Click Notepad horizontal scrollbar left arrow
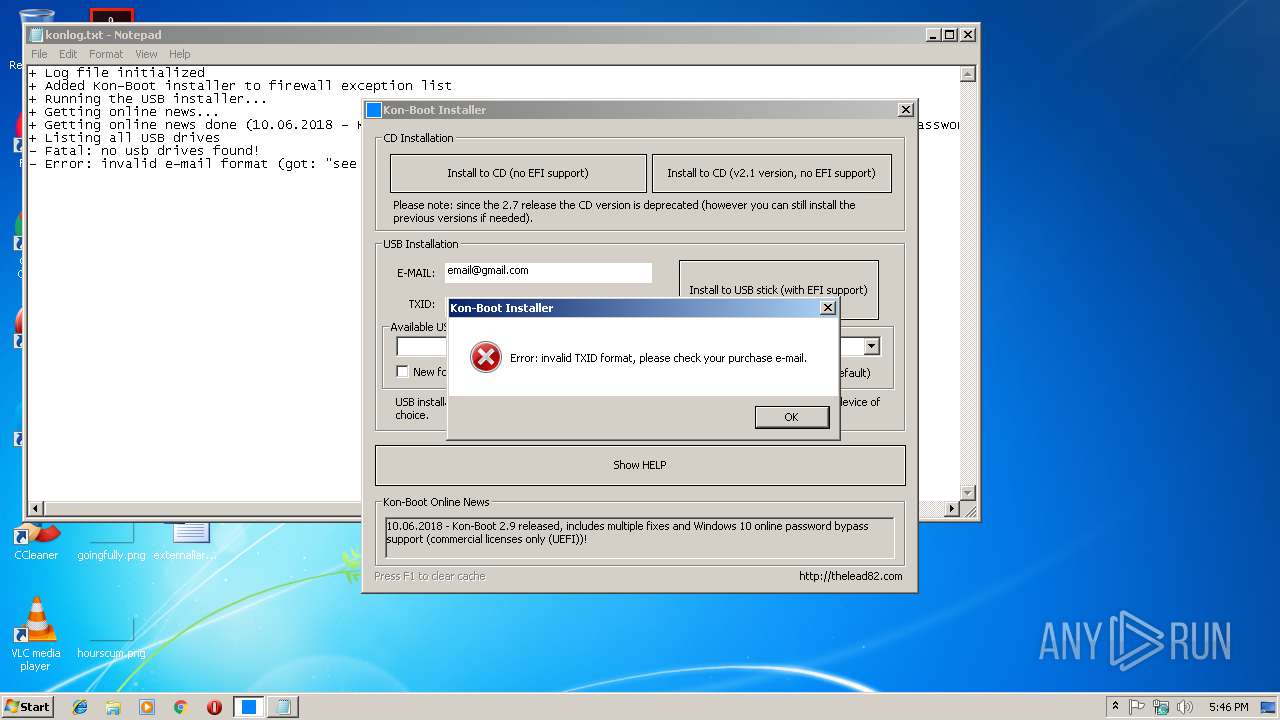Viewport: 1280px width, 720px height. pos(36,509)
